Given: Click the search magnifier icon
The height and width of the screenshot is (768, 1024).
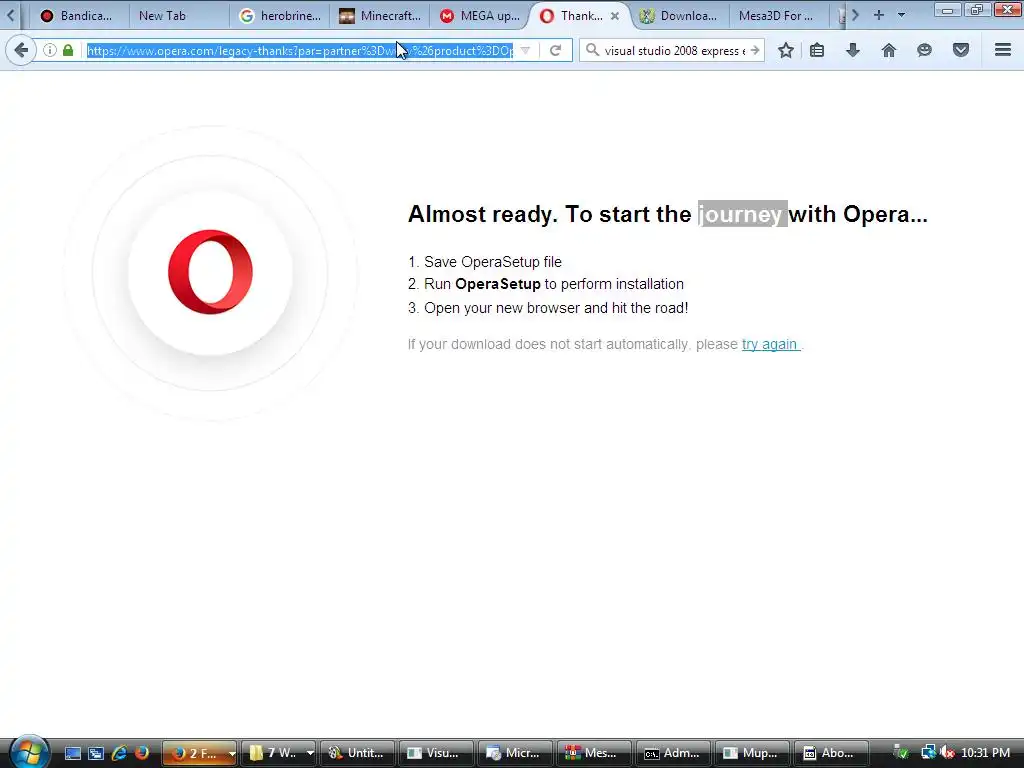Looking at the screenshot, I should (x=592, y=50).
